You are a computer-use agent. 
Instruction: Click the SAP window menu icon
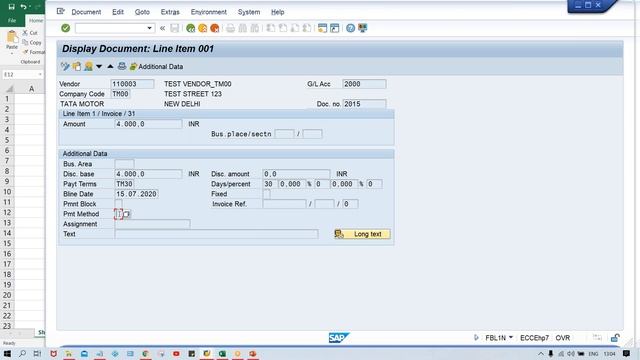(x=61, y=11)
